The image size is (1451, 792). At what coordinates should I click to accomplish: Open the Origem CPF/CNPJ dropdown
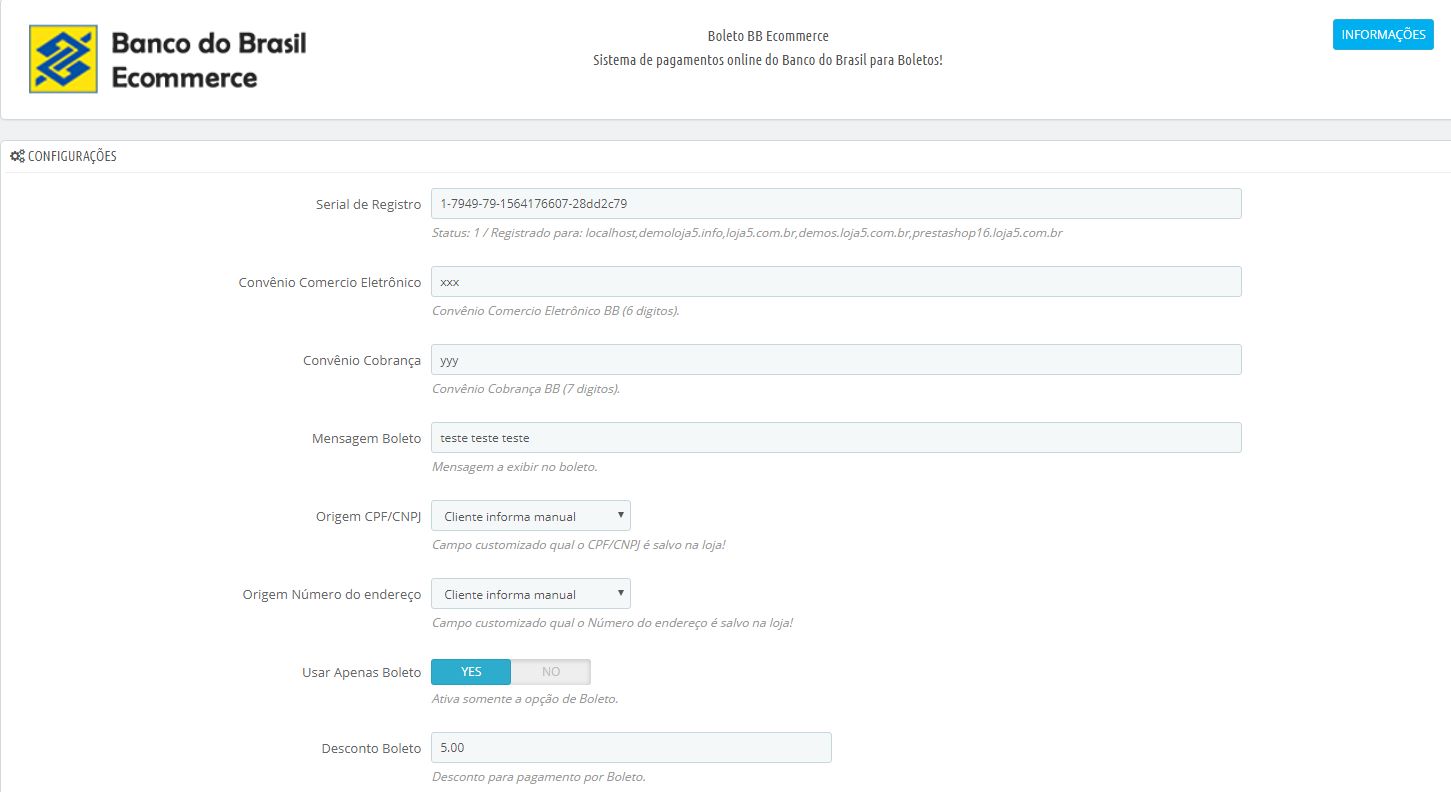[530, 516]
